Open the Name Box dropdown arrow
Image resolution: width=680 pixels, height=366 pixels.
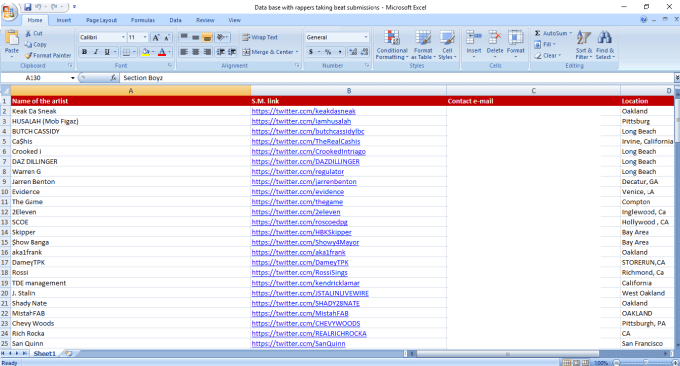72,78
